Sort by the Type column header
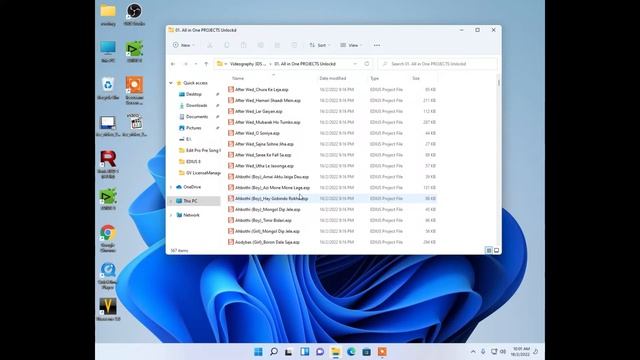 375,78
